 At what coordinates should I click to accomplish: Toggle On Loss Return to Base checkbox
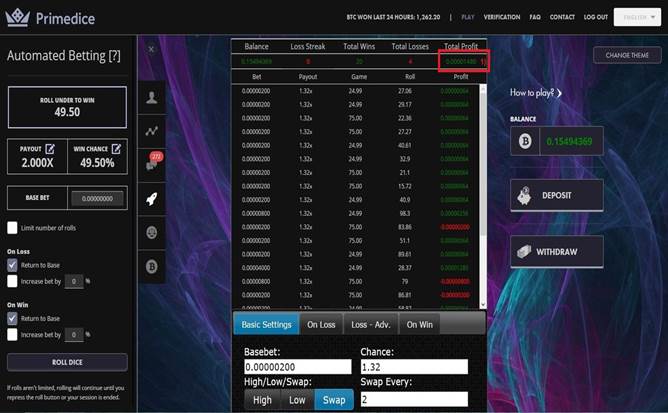point(13,265)
